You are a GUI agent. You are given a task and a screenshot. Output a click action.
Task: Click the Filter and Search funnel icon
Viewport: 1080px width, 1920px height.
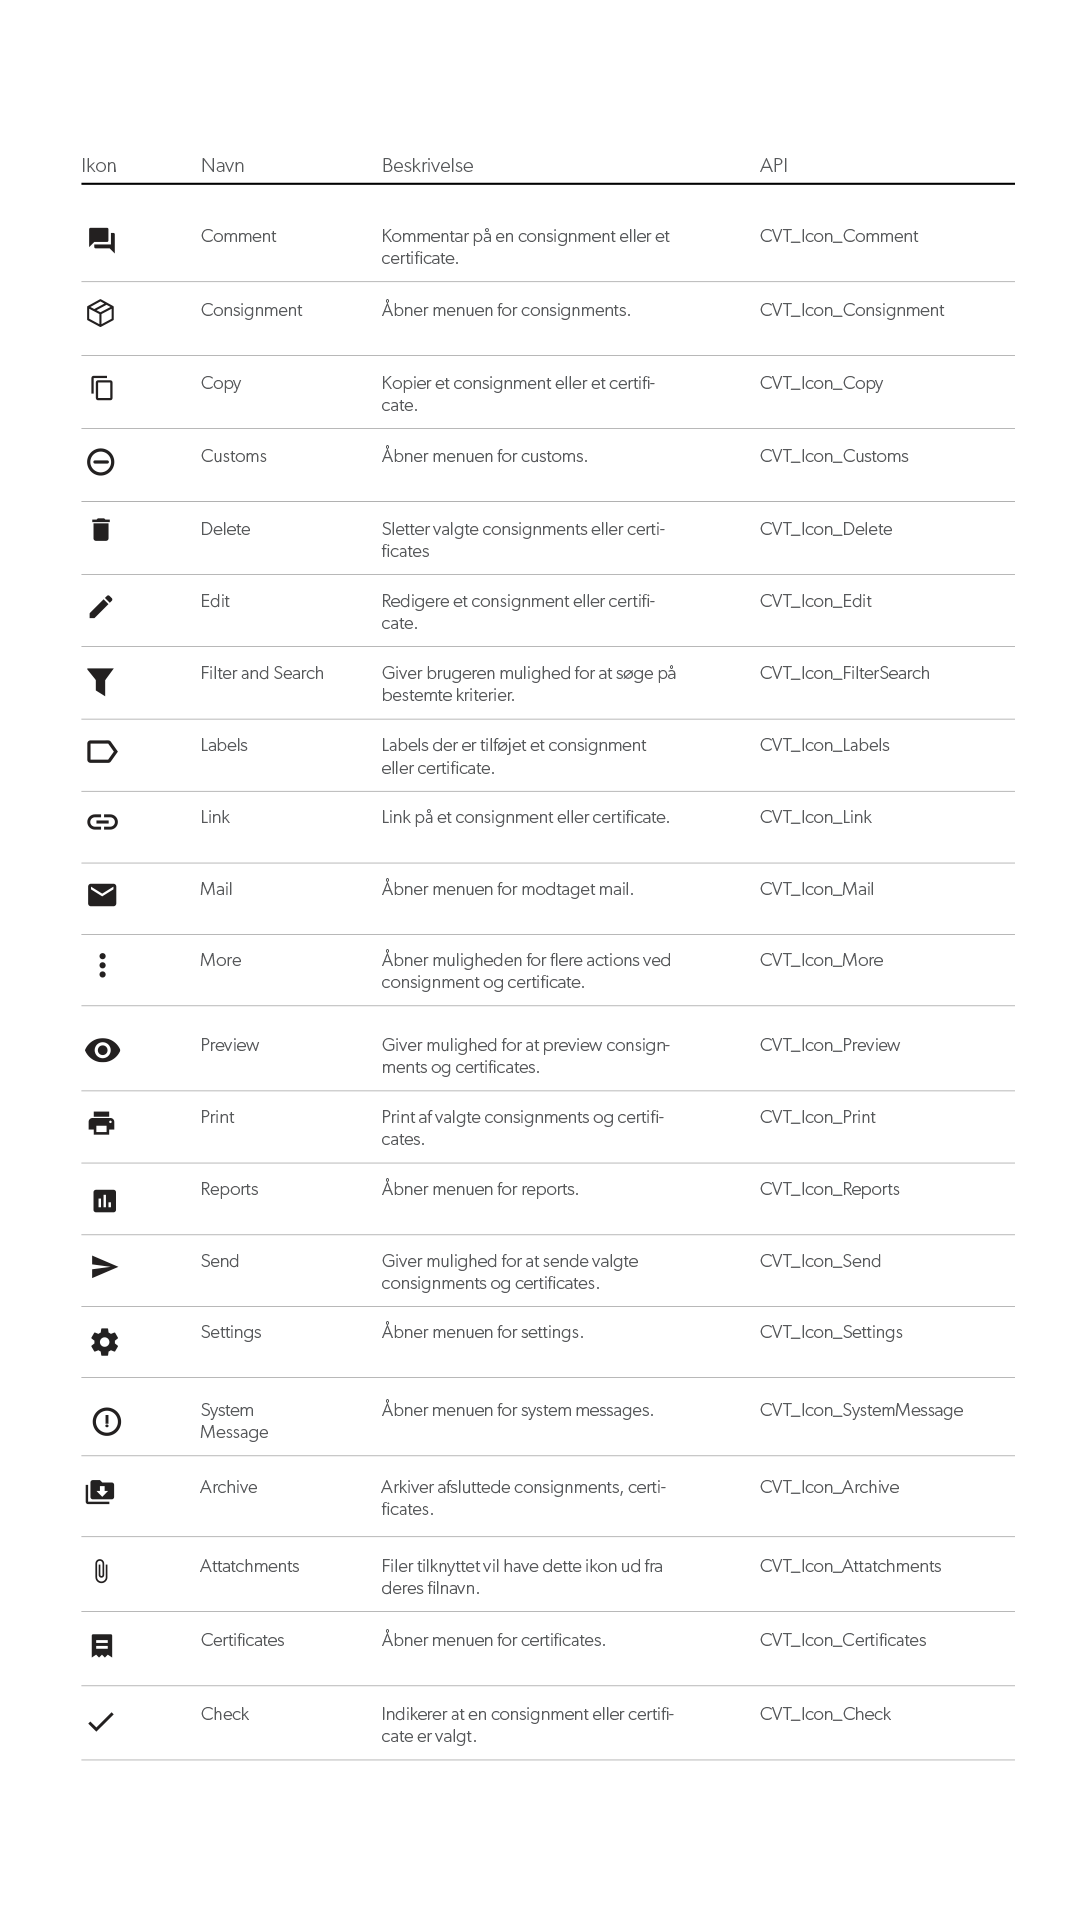100,681
